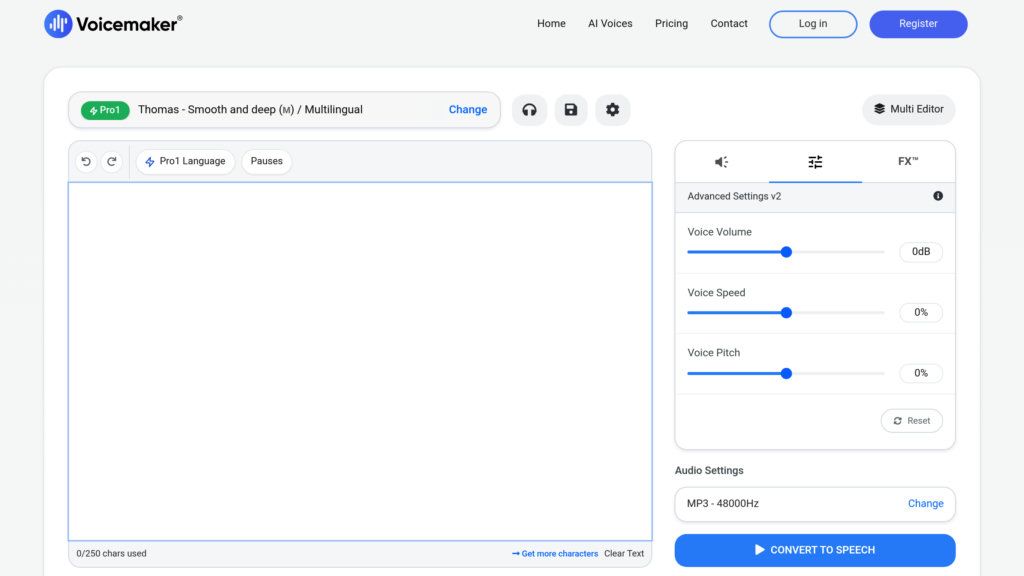Screen dimensions: 1024x576
Task: Click the Multi Editor stack icon
Action: pos(880,109)
